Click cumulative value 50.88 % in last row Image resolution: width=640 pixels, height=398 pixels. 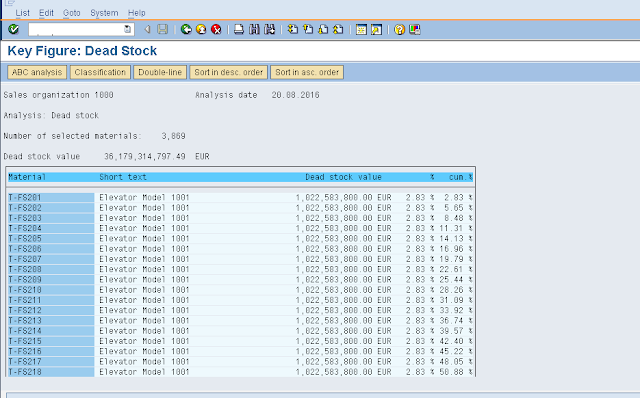[x=456, y=372]
